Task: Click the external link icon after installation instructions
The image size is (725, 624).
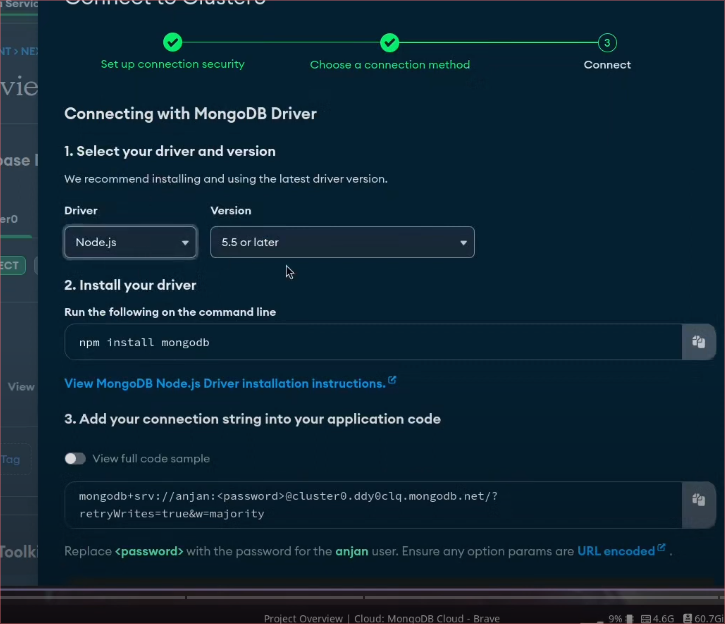Action: point(392,380)
